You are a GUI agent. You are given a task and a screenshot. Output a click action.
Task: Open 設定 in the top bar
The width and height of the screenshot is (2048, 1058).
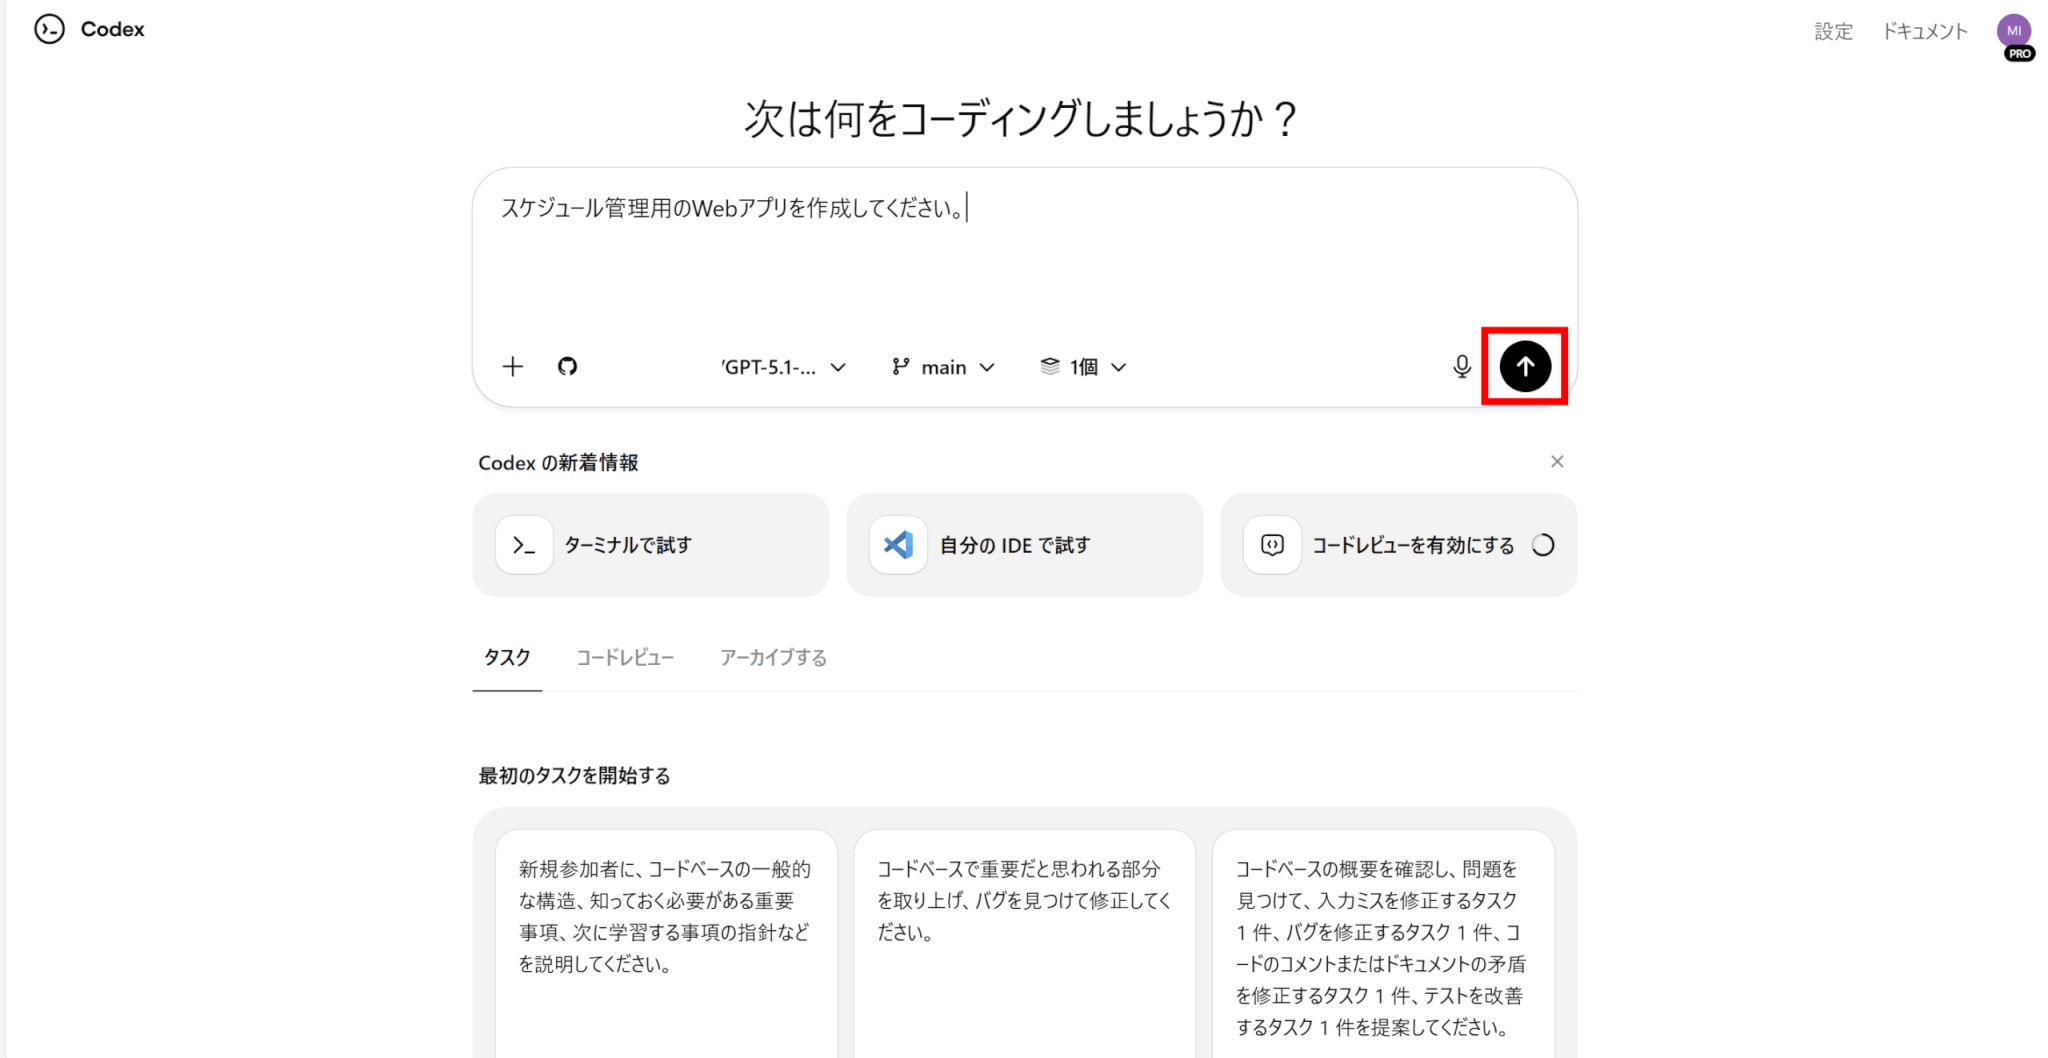tap(1833, 32)
